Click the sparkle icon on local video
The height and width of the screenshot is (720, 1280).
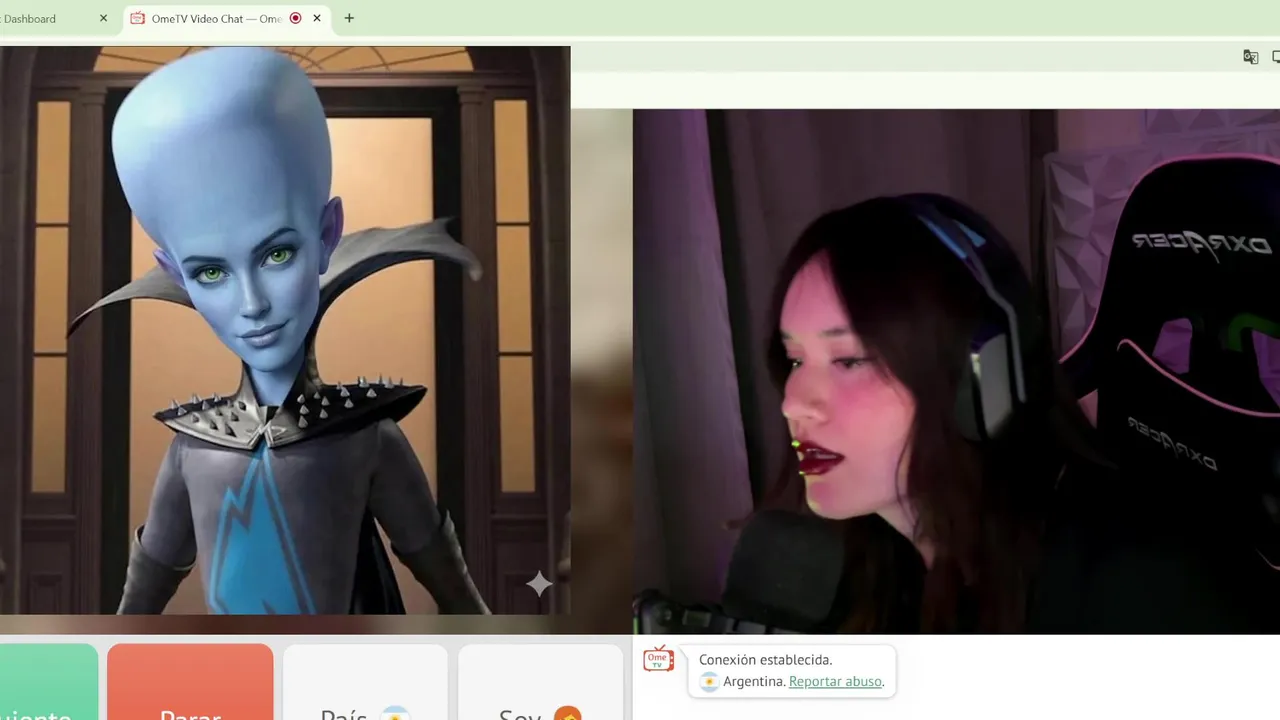pos(539,584)
